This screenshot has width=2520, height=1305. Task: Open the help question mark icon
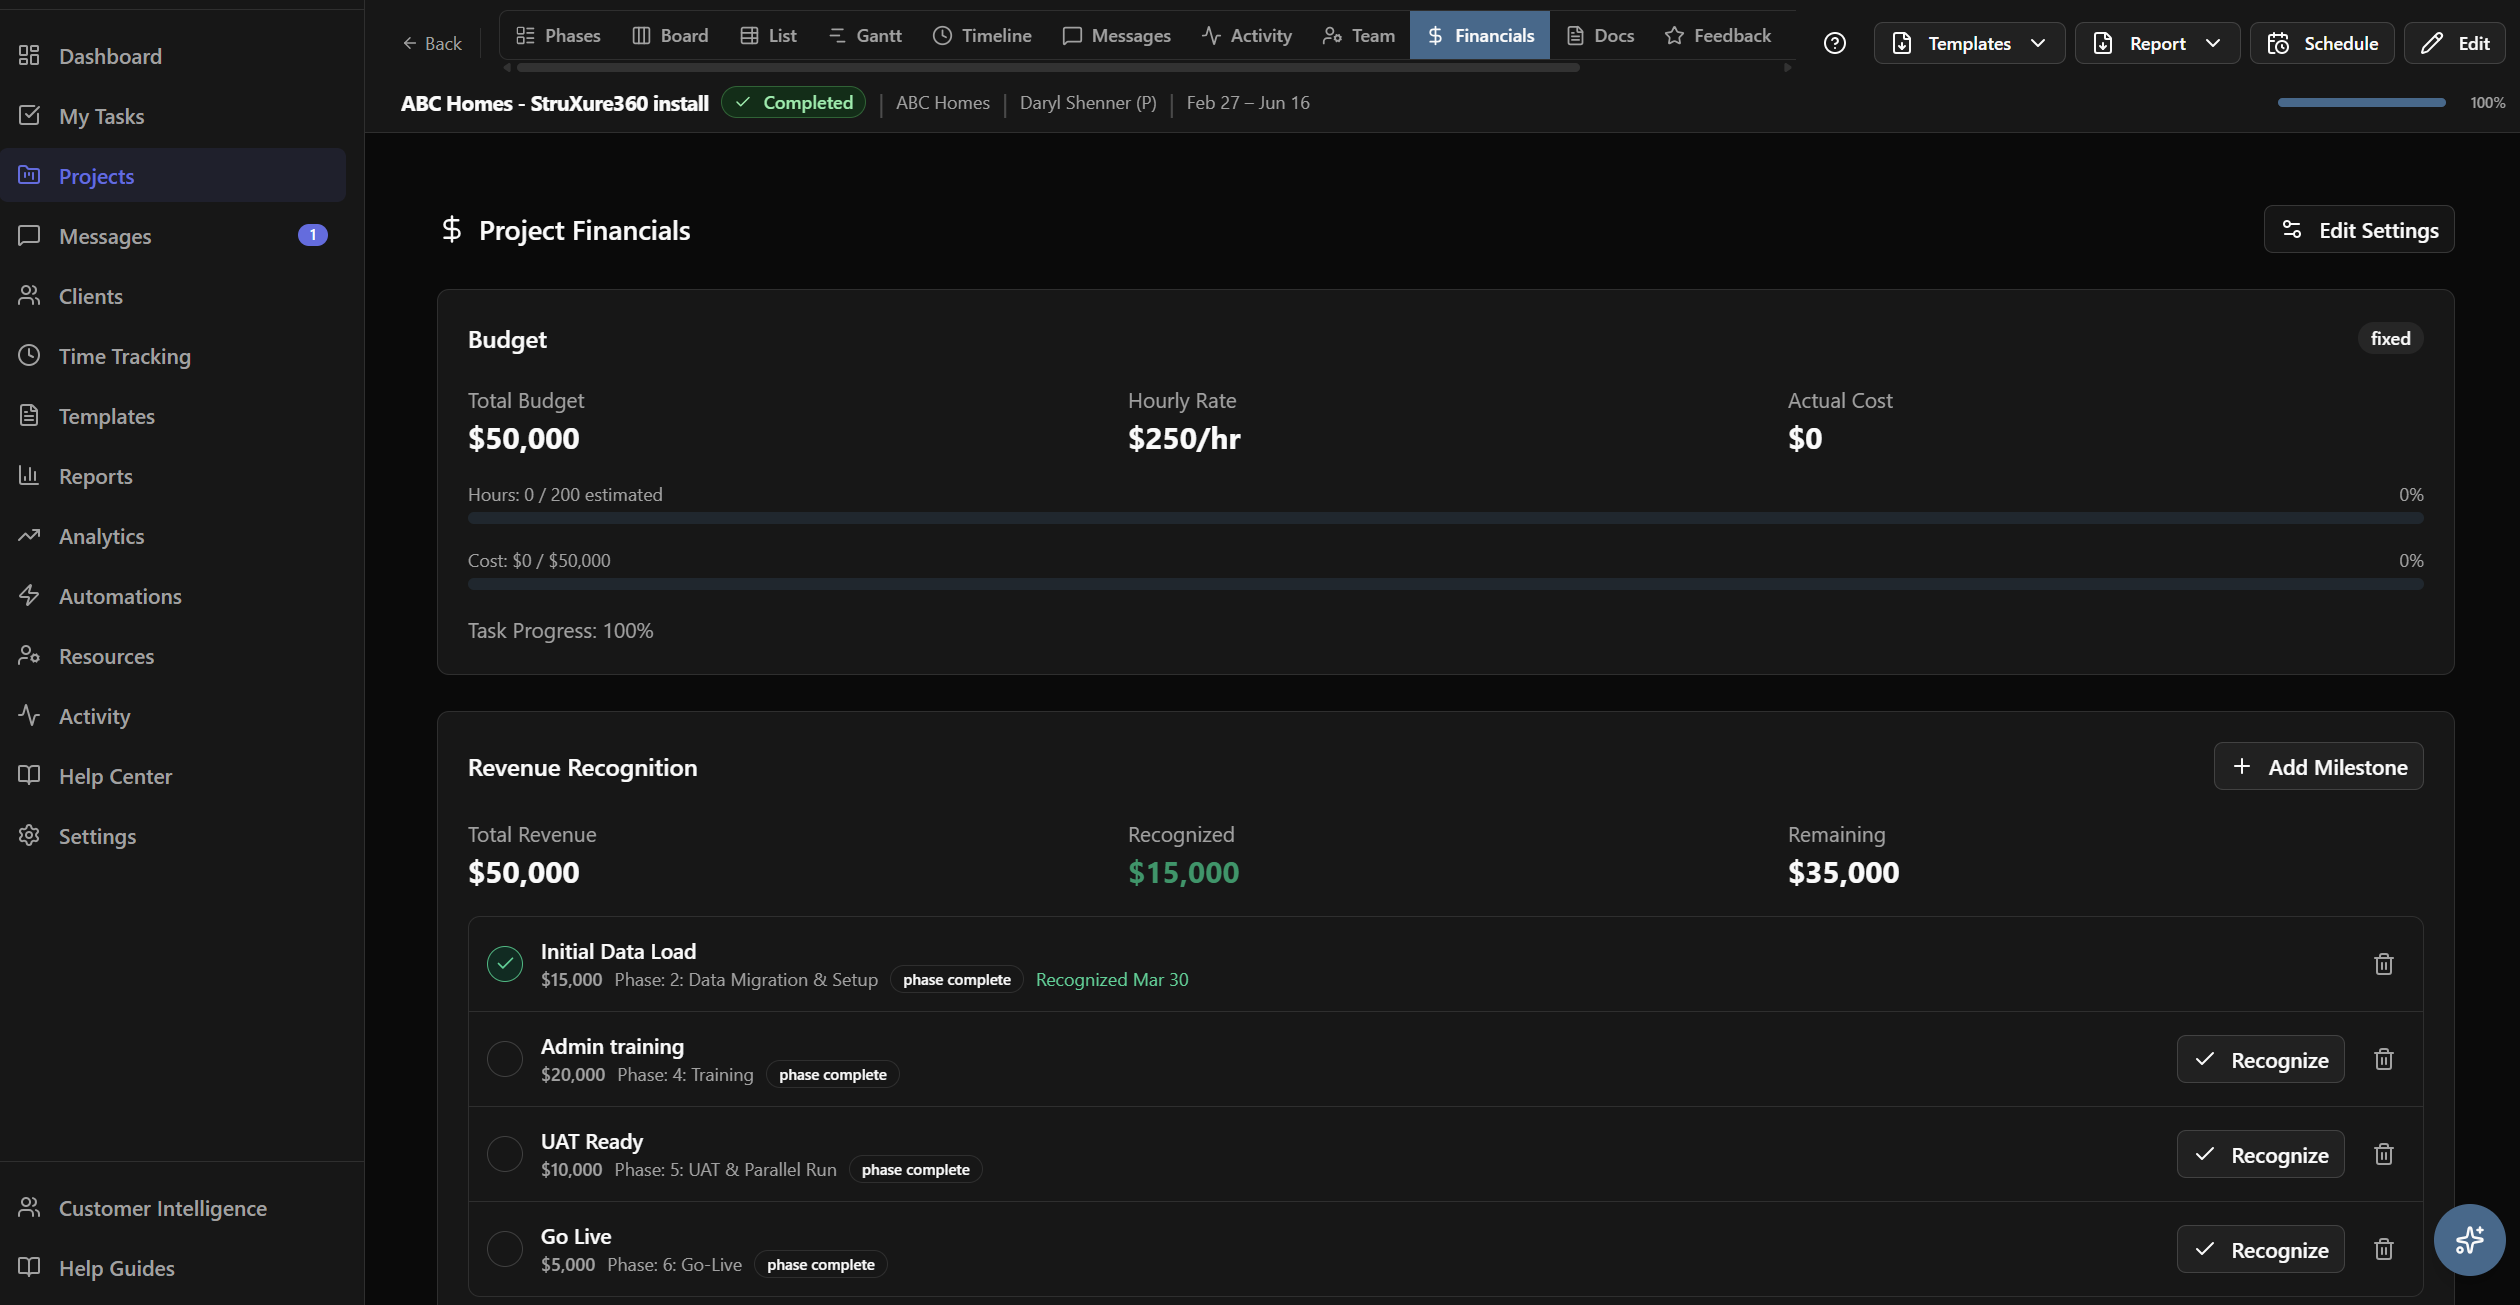[1835, 43]
